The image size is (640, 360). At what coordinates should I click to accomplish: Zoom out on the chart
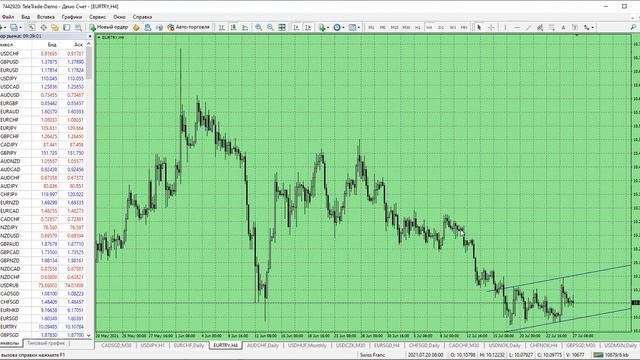[270, 27]
